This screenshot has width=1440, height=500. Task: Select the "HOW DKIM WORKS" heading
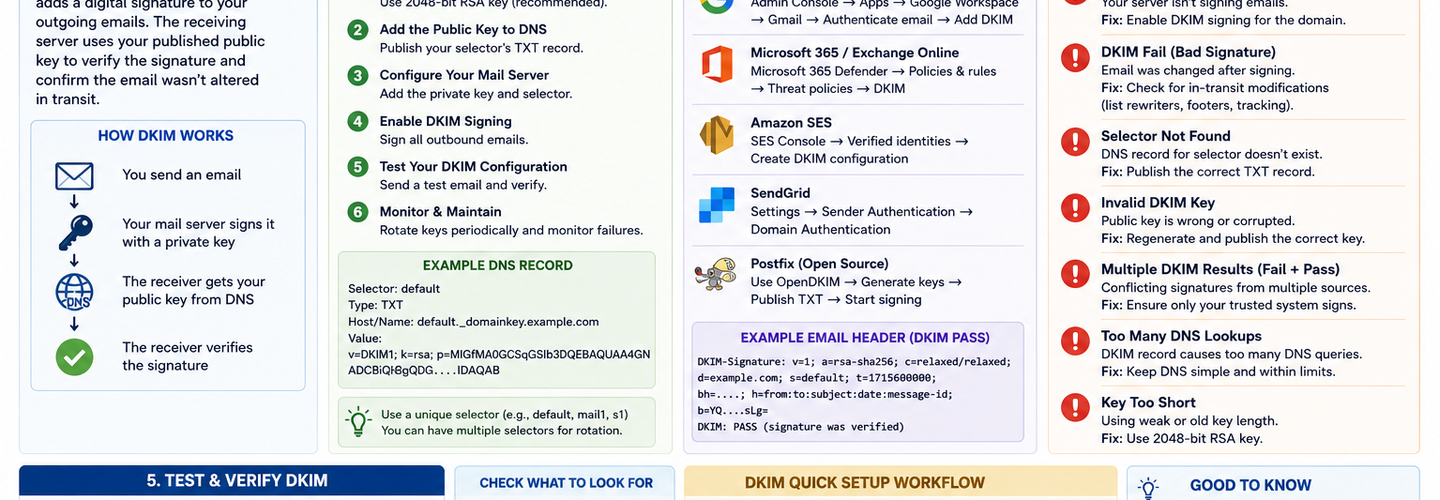pyautogui.click(x=166, y=136)
